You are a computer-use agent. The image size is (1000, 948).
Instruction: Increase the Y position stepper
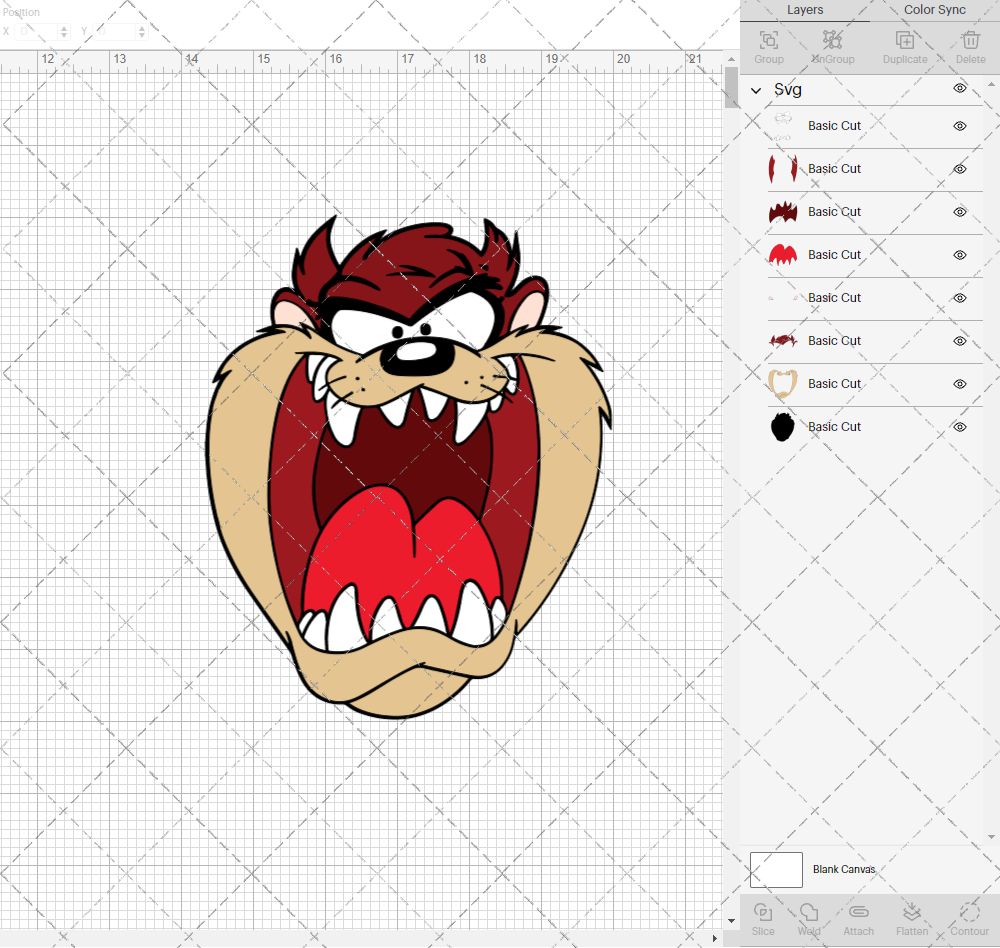point(142,27)
